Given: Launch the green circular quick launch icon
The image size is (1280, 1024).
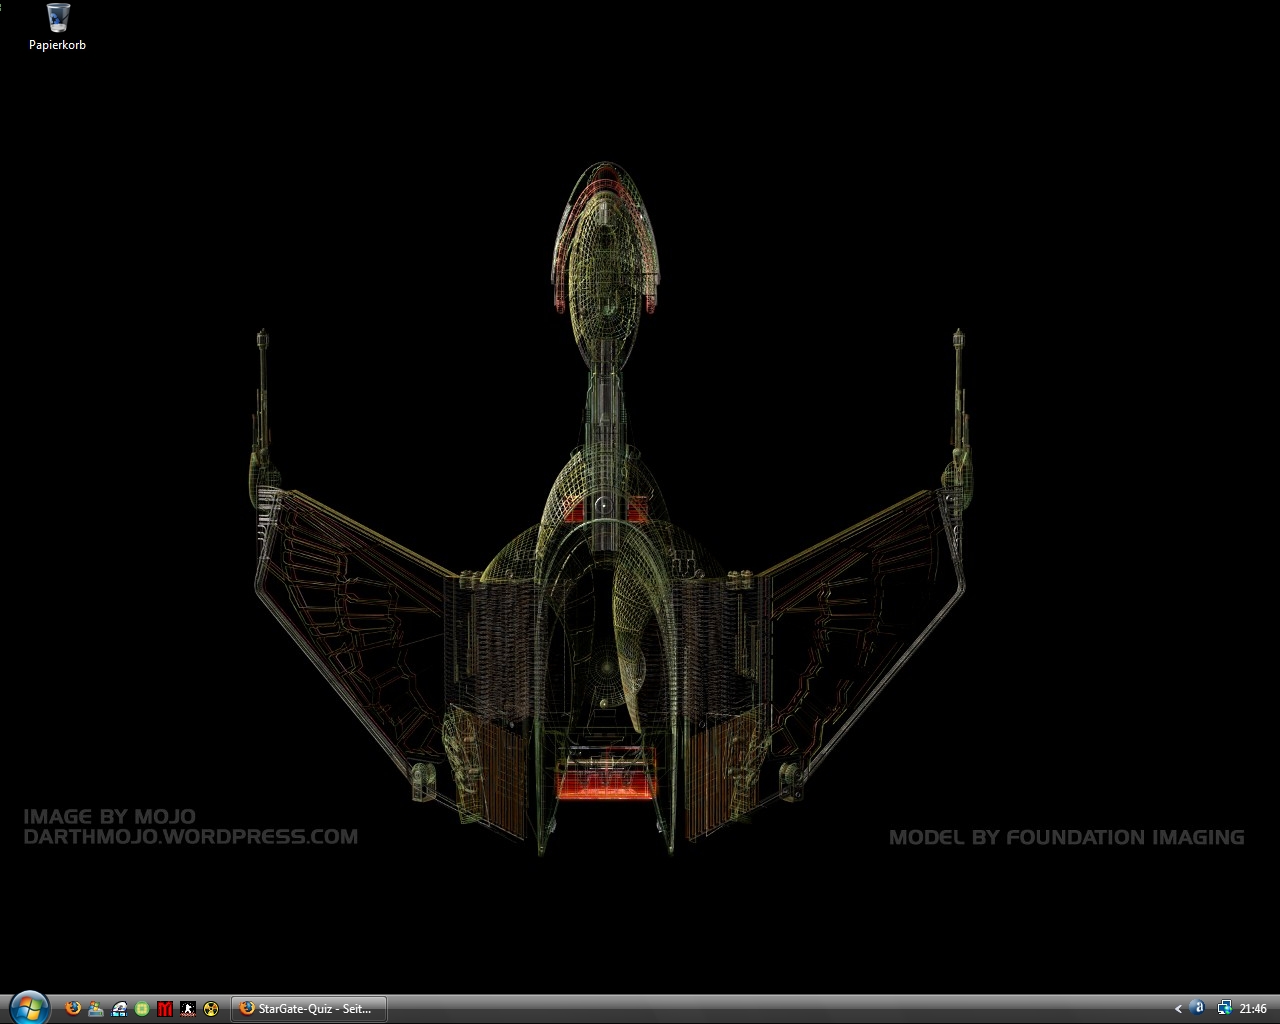Looking at the screenshot, I should 142,1009.
